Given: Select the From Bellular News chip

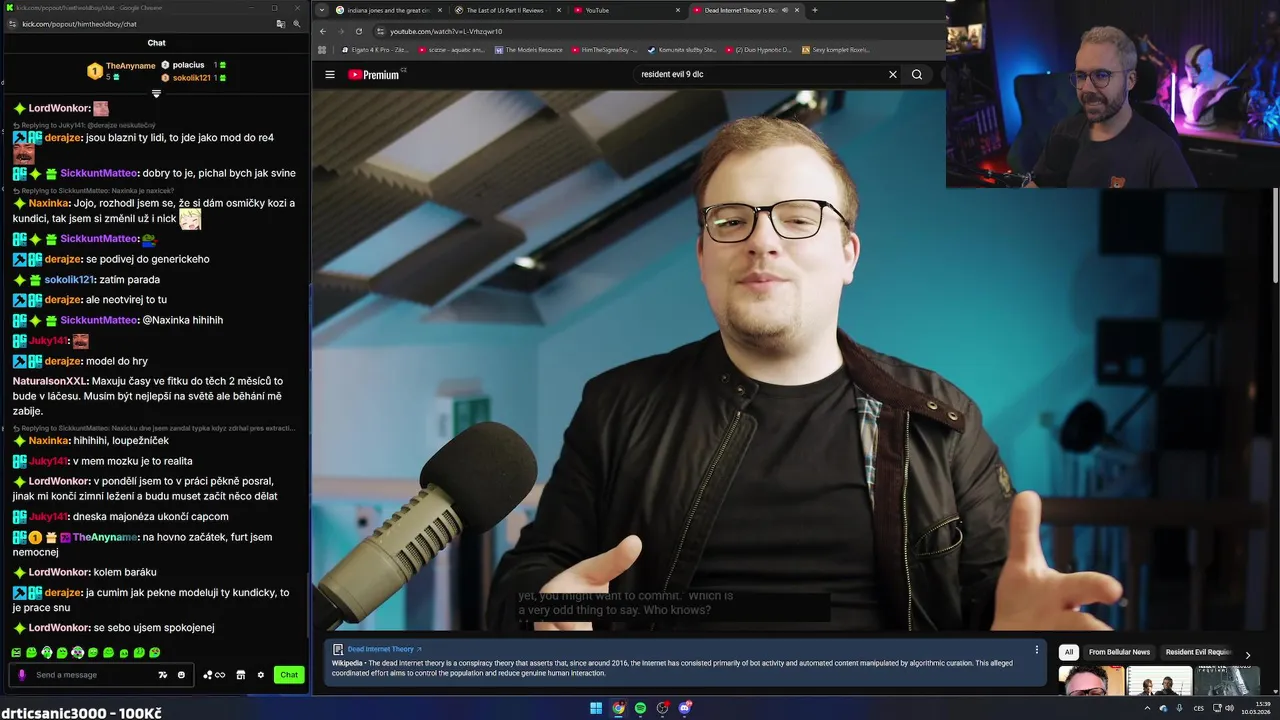Looking at the screenshot, I should point(1120,652).
